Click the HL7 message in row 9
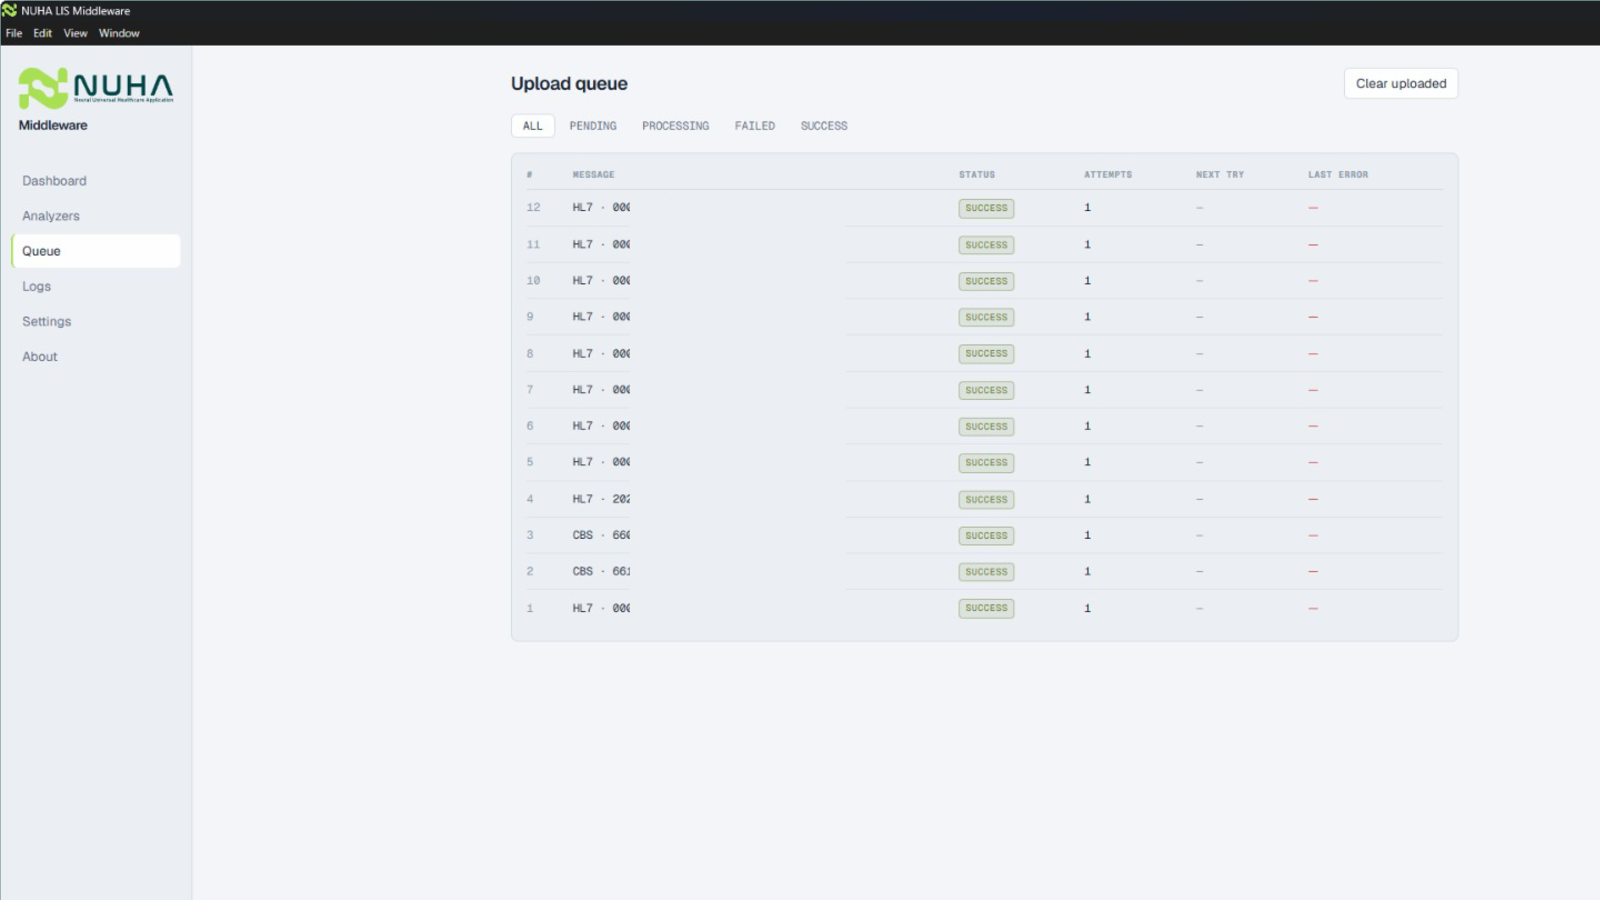The image size is (1600, 900). pos(601,317)
